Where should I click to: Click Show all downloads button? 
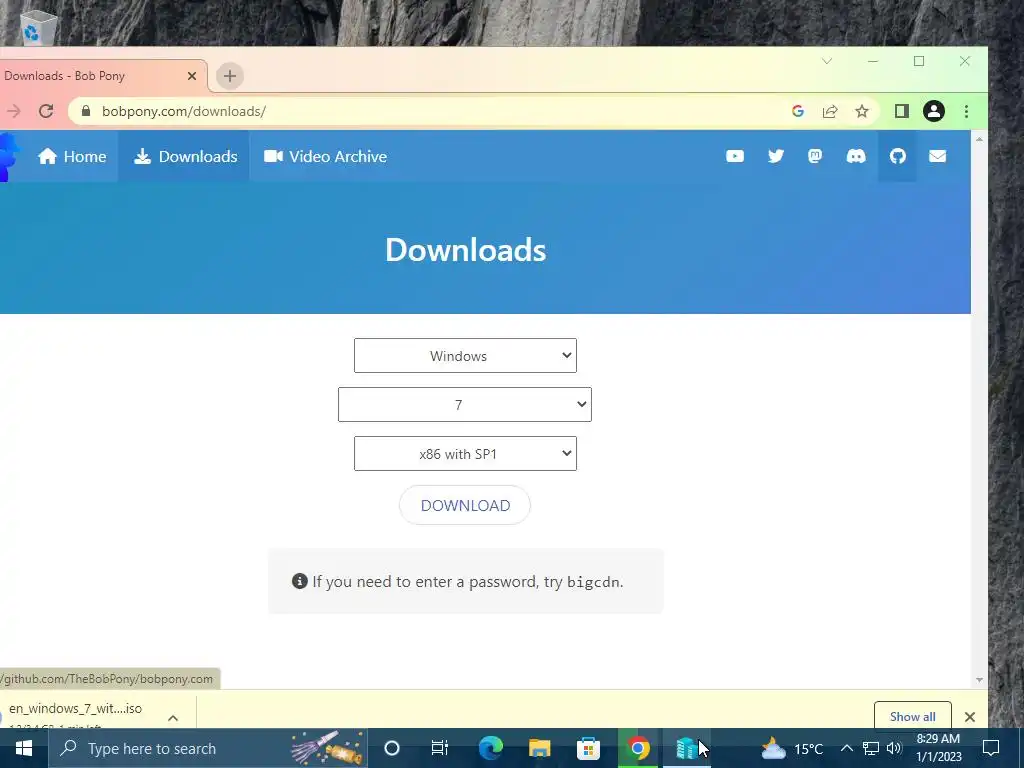pyautogui.click(x=912, y=716)
